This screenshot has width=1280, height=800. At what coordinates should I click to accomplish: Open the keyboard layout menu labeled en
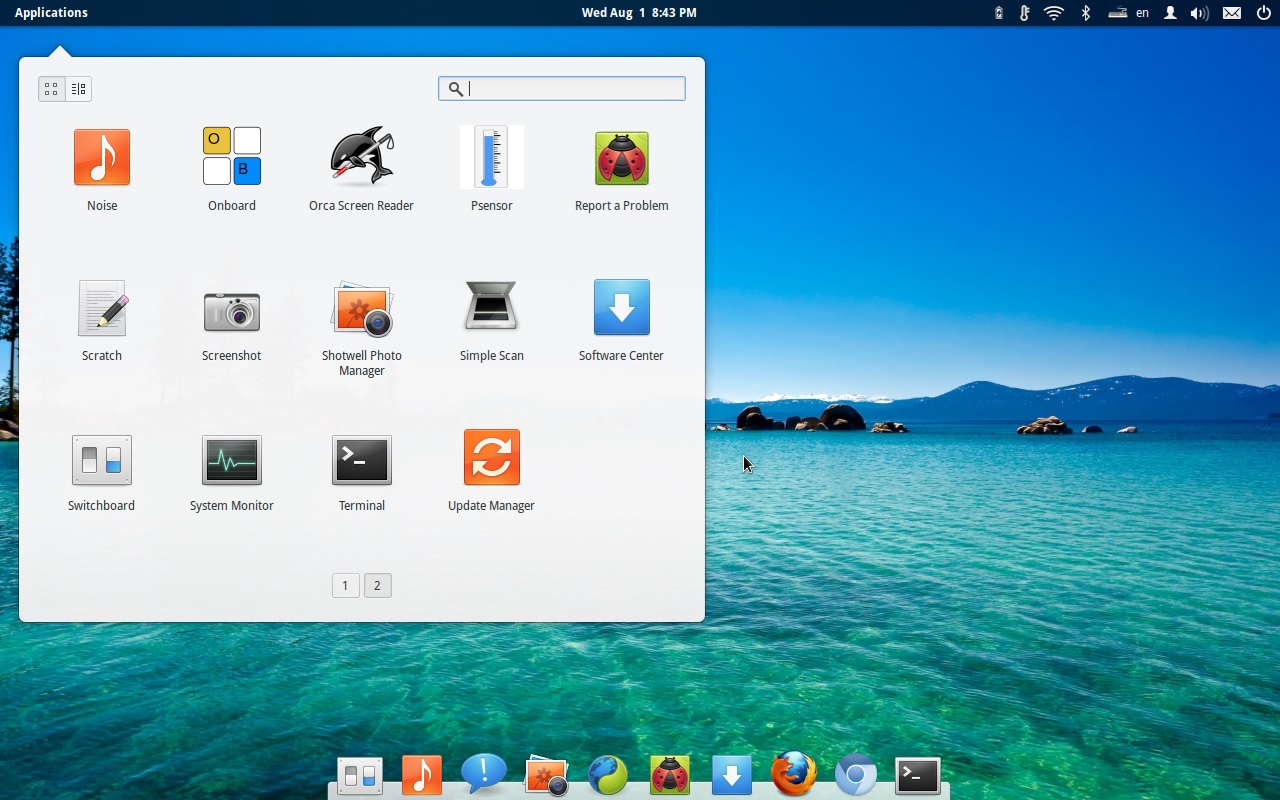coord(1141,13)
